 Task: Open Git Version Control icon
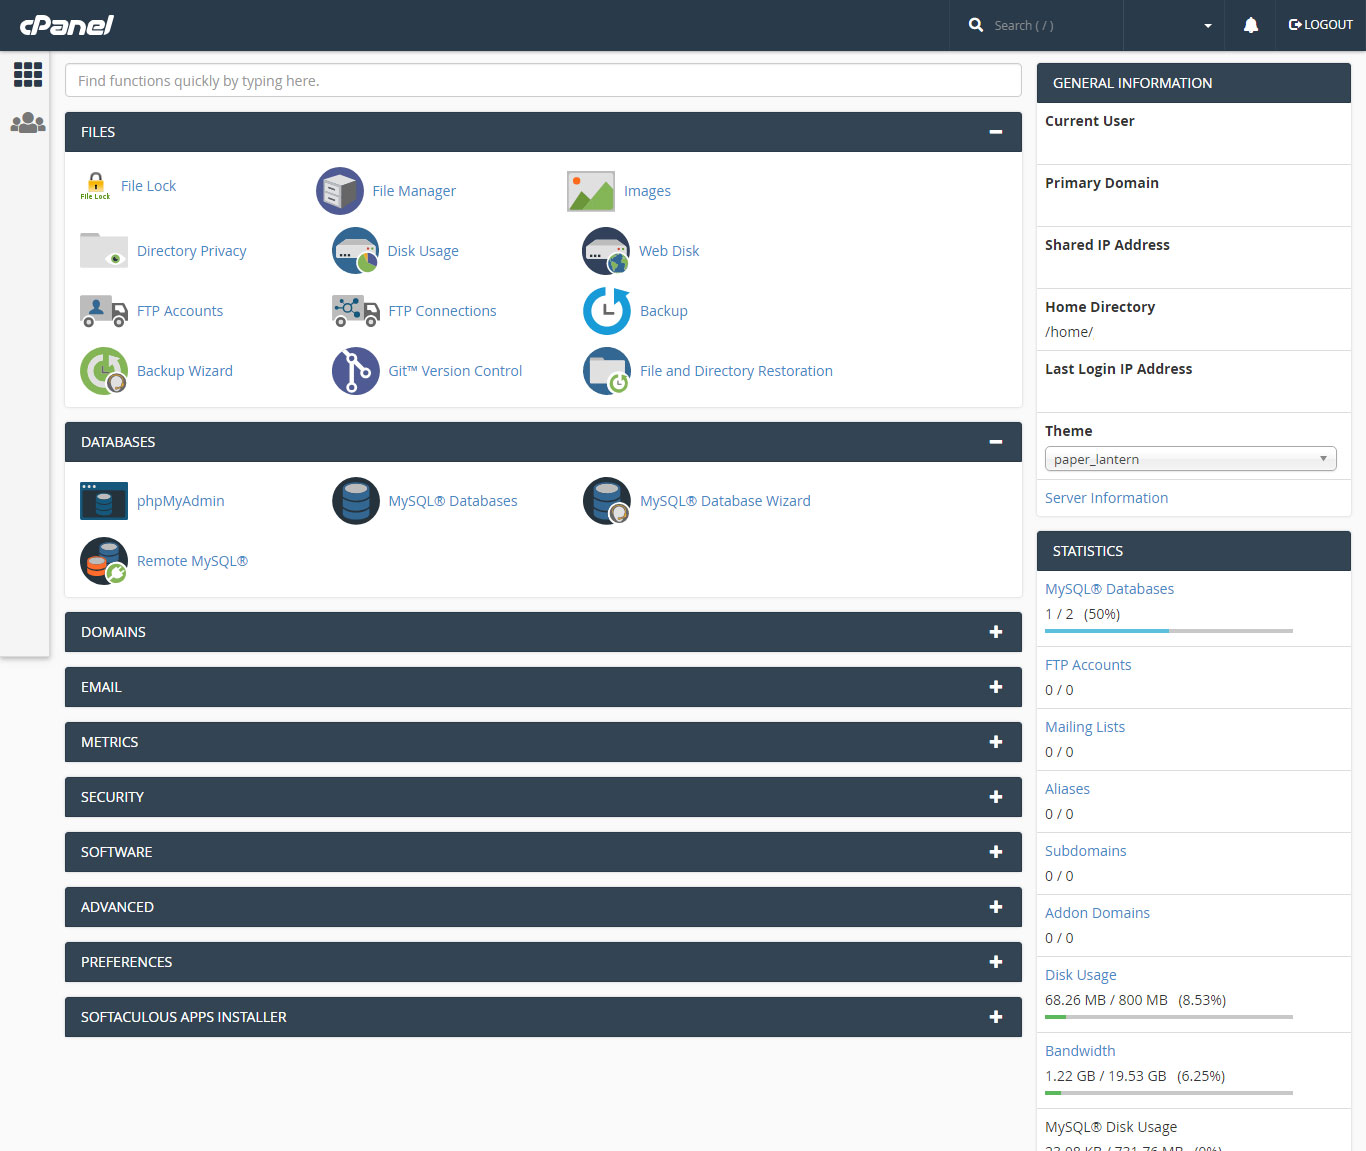tap(355, 371)
